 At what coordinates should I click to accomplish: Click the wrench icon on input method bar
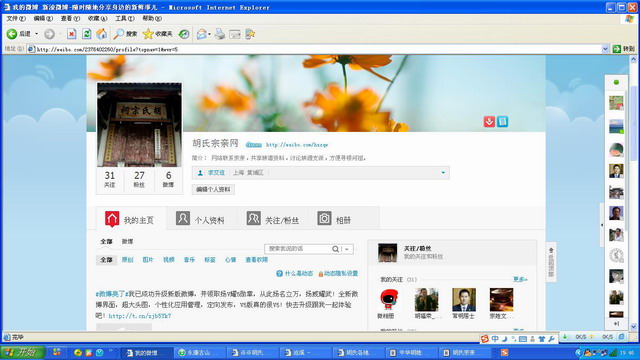pyautogui.click(x=551, y=338)
